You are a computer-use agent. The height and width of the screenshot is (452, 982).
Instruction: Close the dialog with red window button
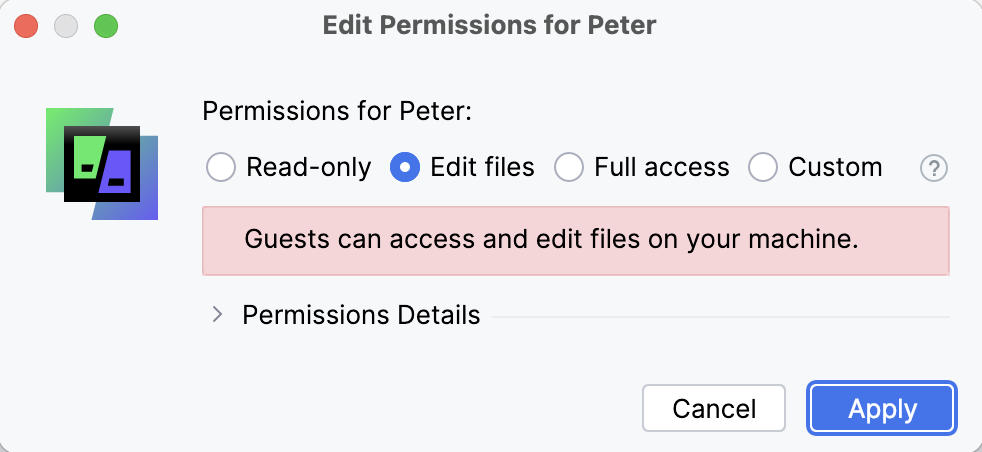pyautogui.click(x=27, y=25)
